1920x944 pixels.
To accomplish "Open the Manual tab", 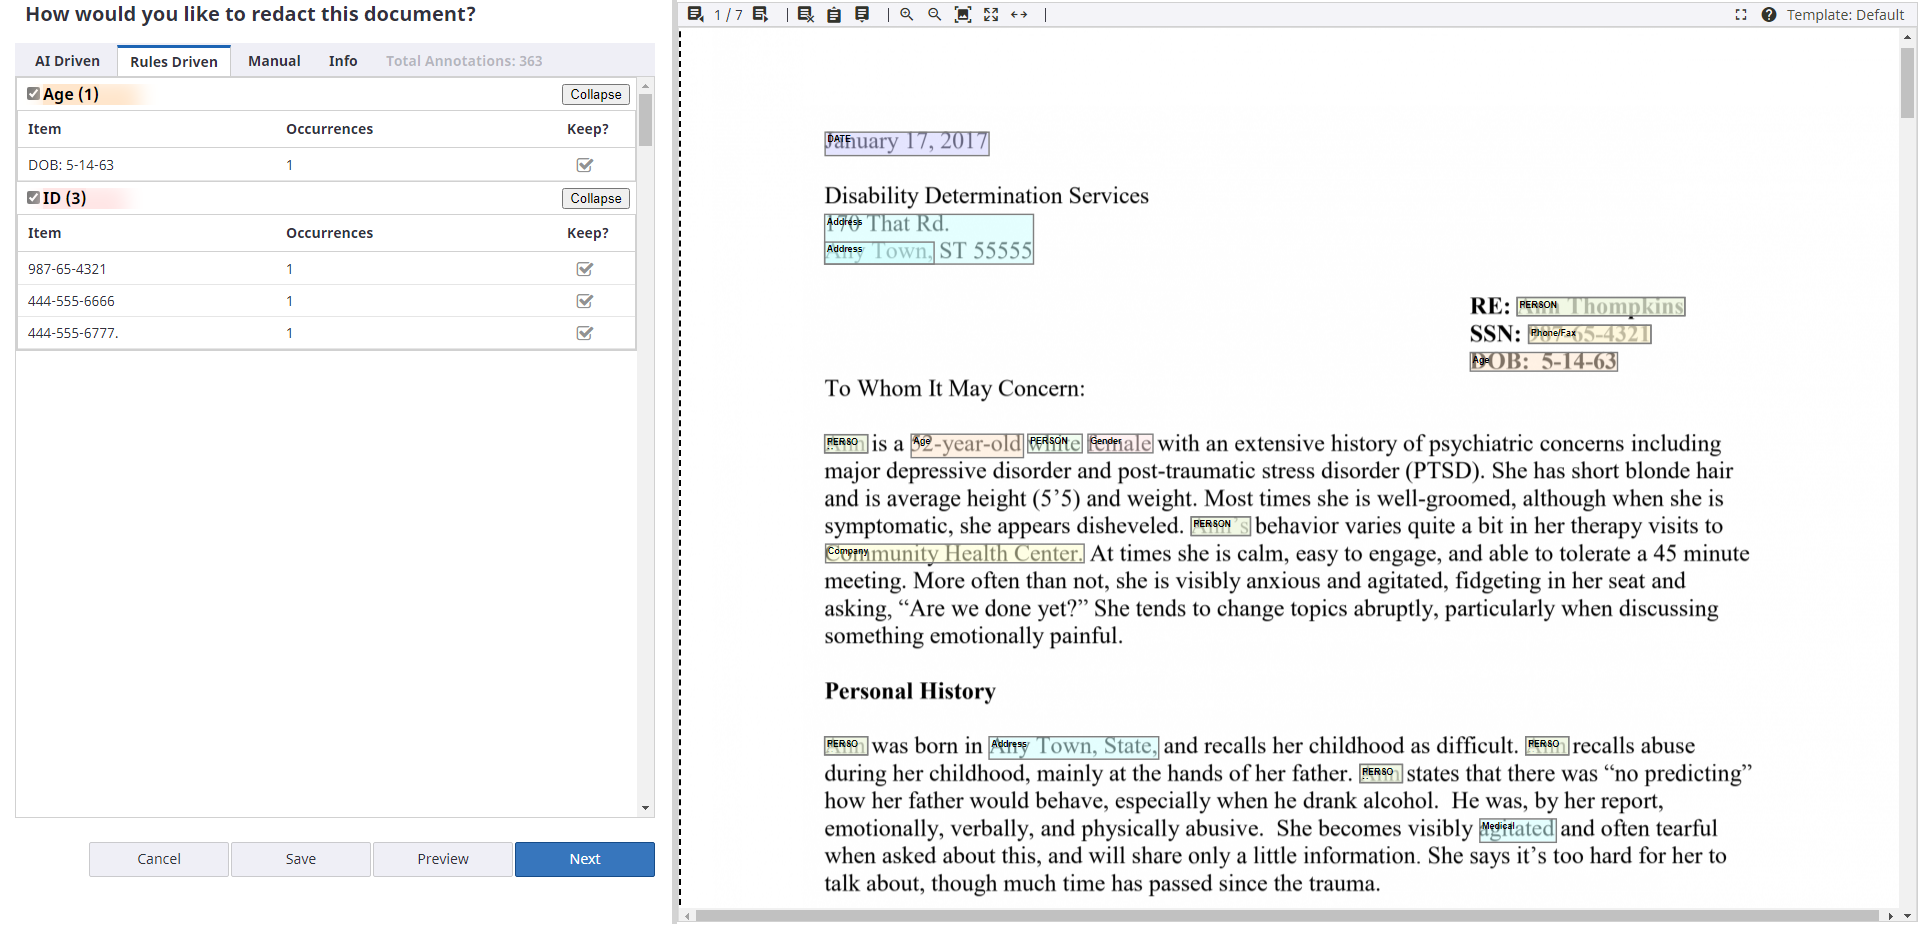I will [274, 61].
